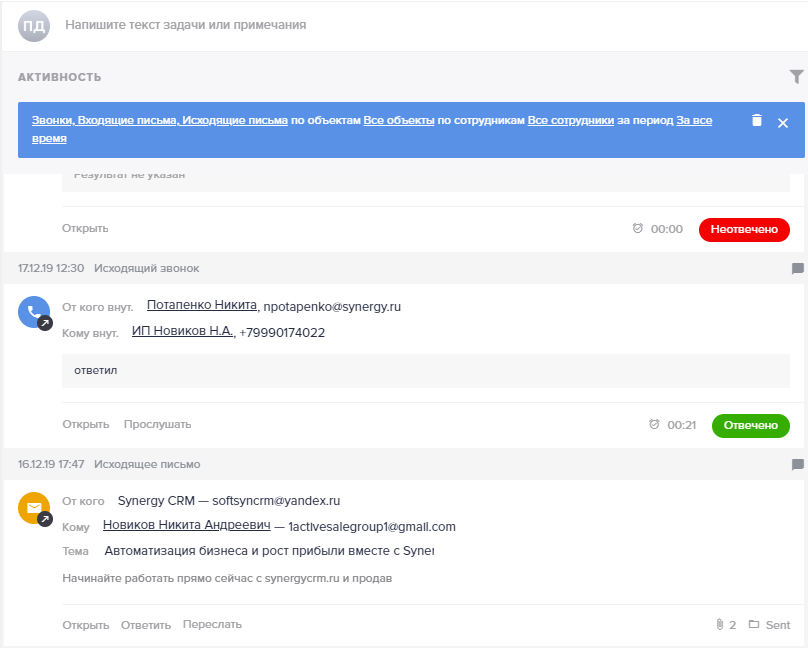This screenshot has width=808, height=648.
Task: Click the Sent folder icon
Action: (x=754, y=625)
